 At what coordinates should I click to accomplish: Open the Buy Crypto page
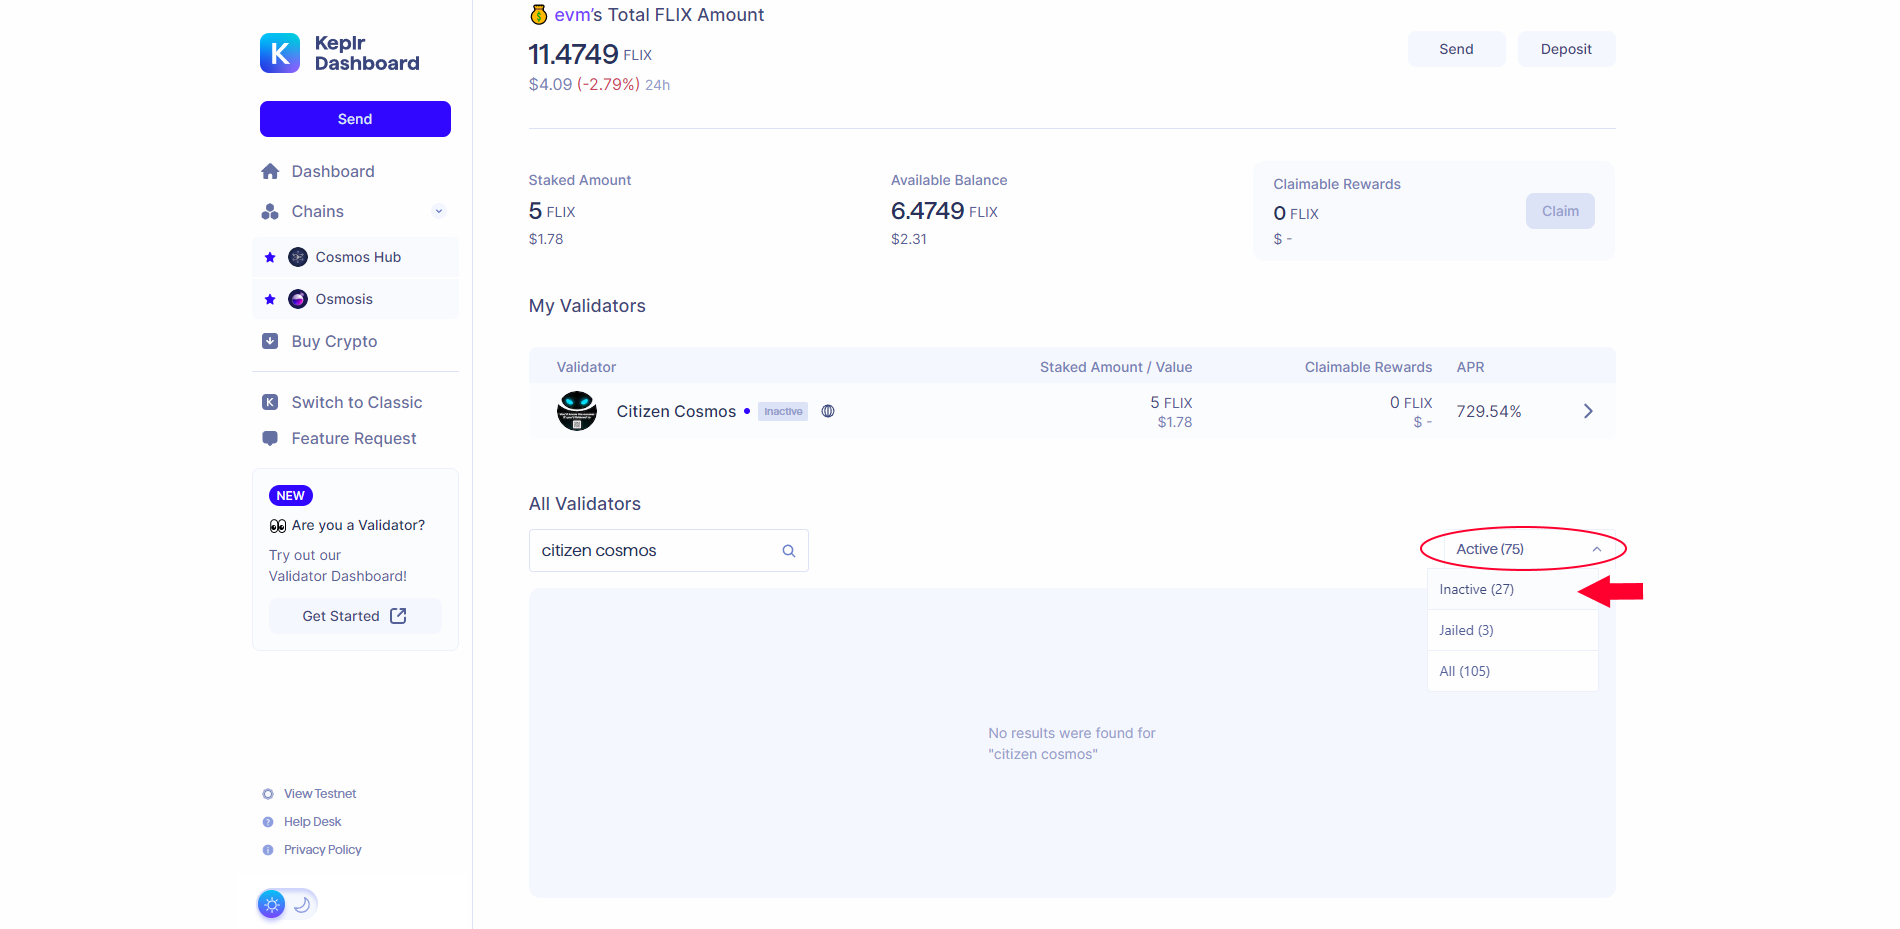click(334, 341)
